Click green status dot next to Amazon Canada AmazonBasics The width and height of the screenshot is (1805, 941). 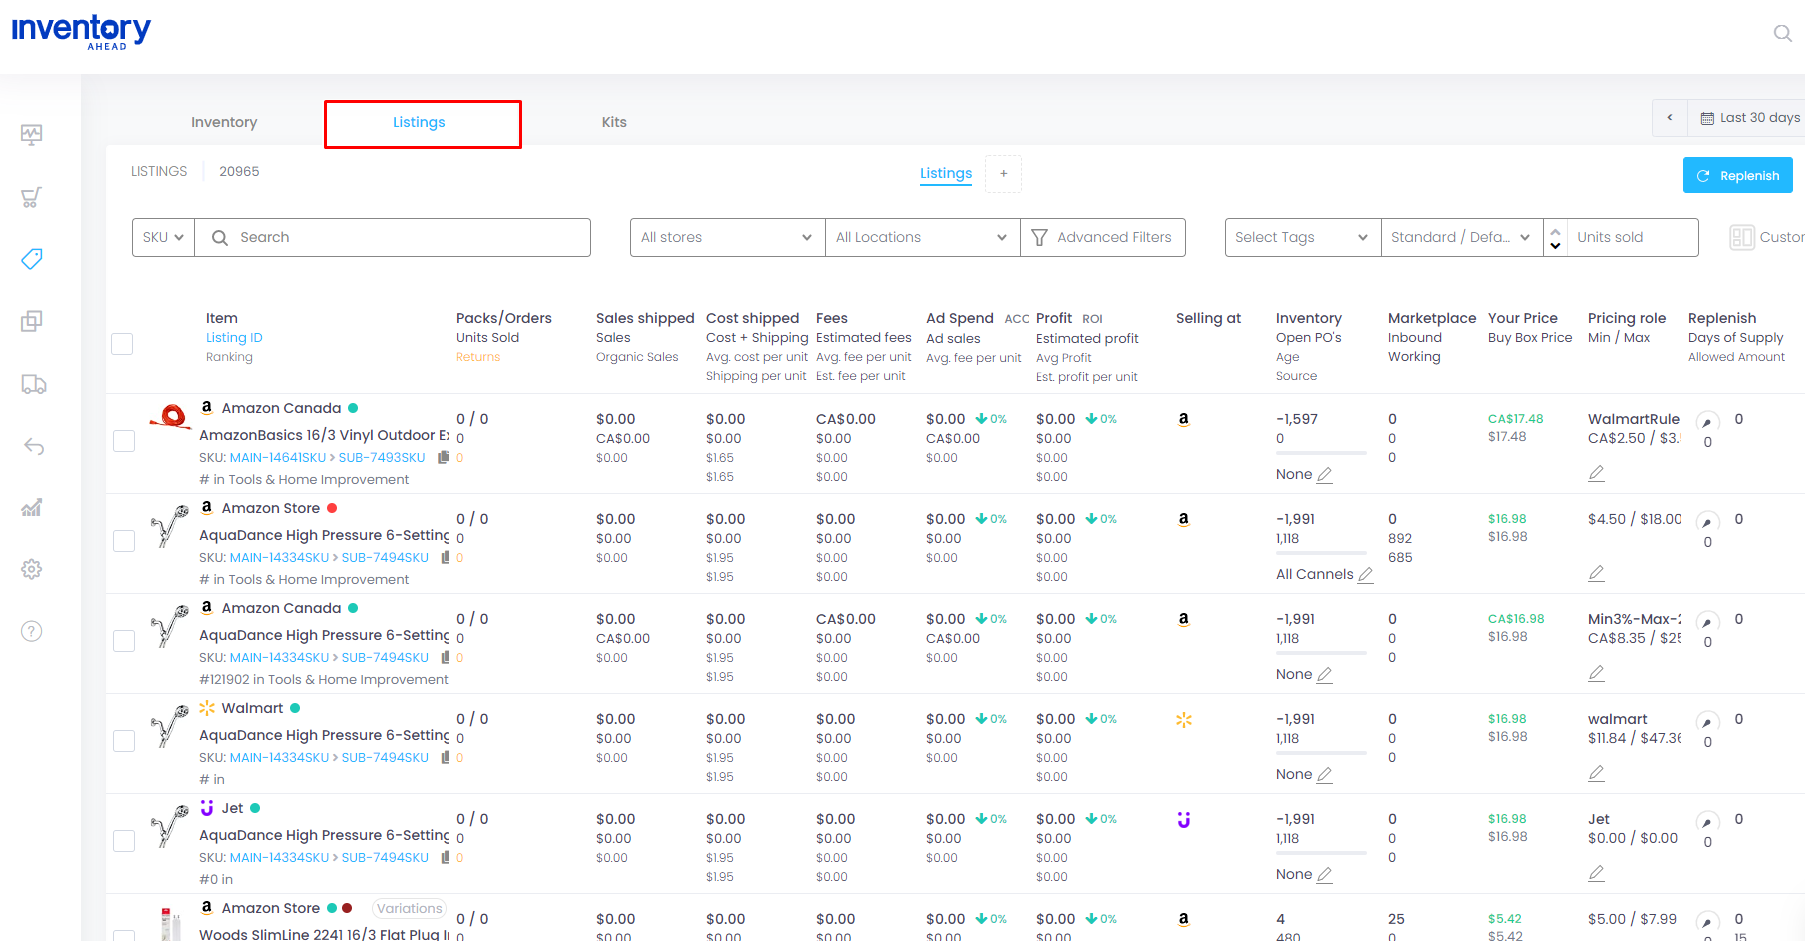353,408
